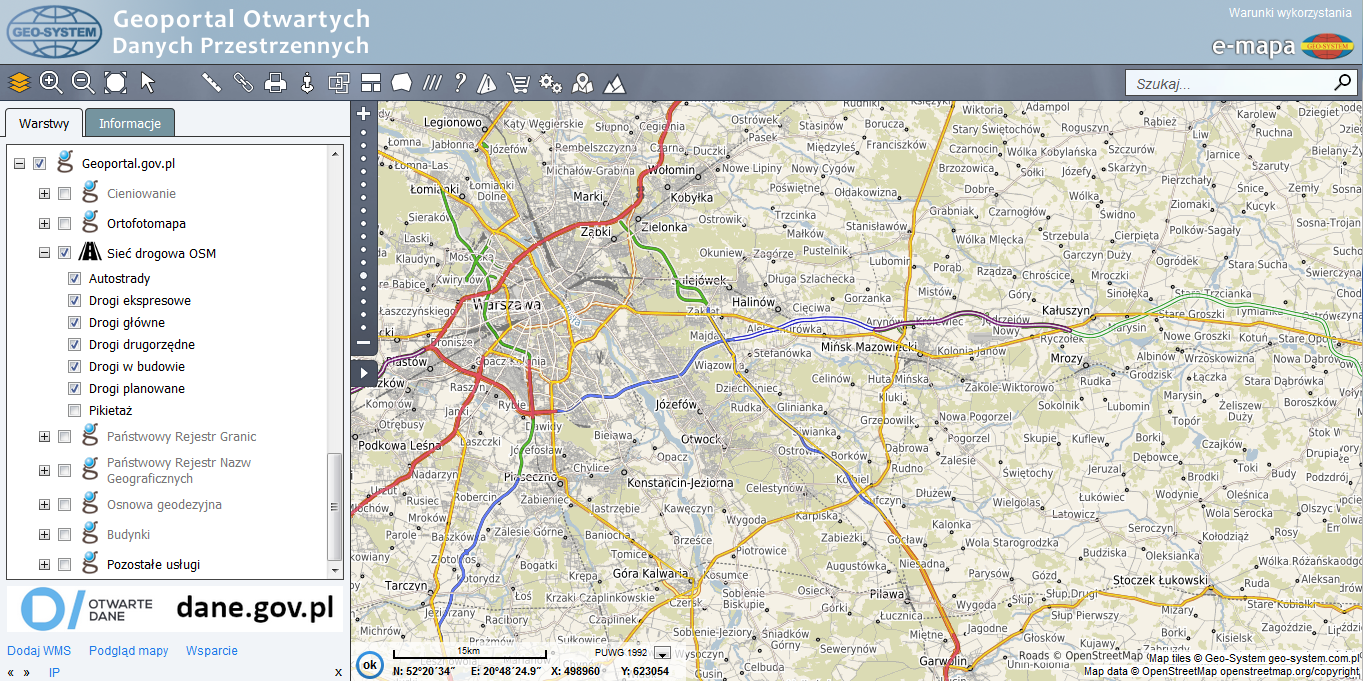Uncheck the Autostrady checkbox
This screenshot has height=681, width=1363.
click(x=74, y=278)
